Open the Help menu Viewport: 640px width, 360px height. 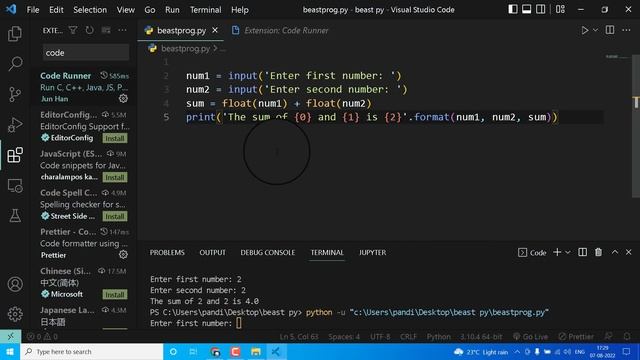[240, 10]
